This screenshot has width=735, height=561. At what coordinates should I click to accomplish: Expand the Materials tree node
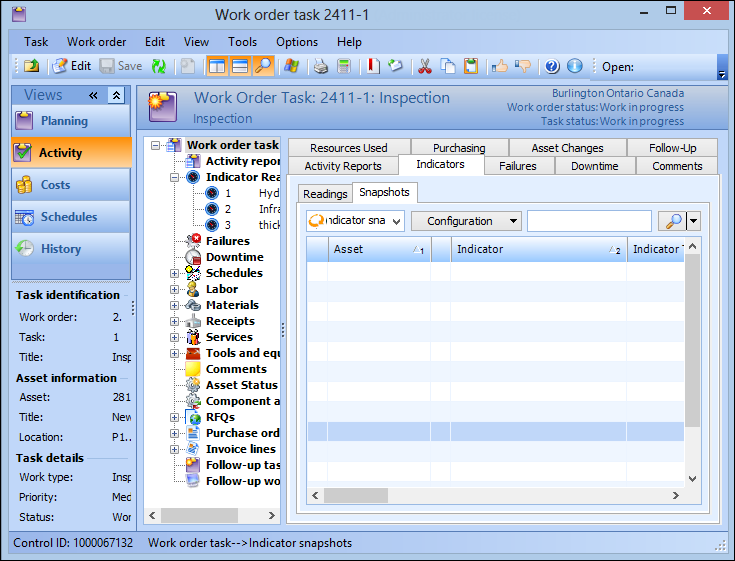click(175, 305)
